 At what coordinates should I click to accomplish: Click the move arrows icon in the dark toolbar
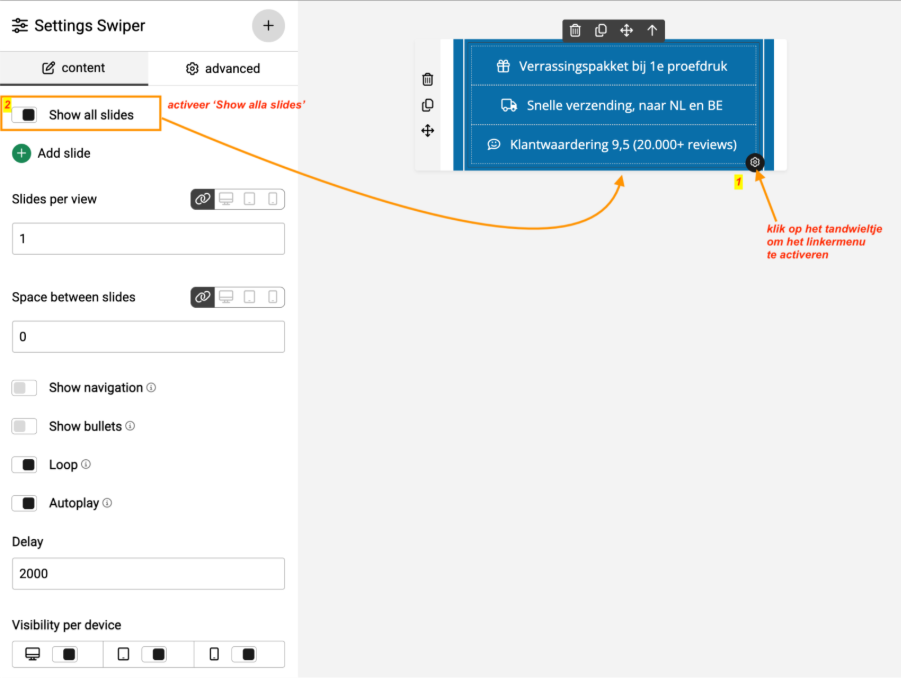(626, 31)
